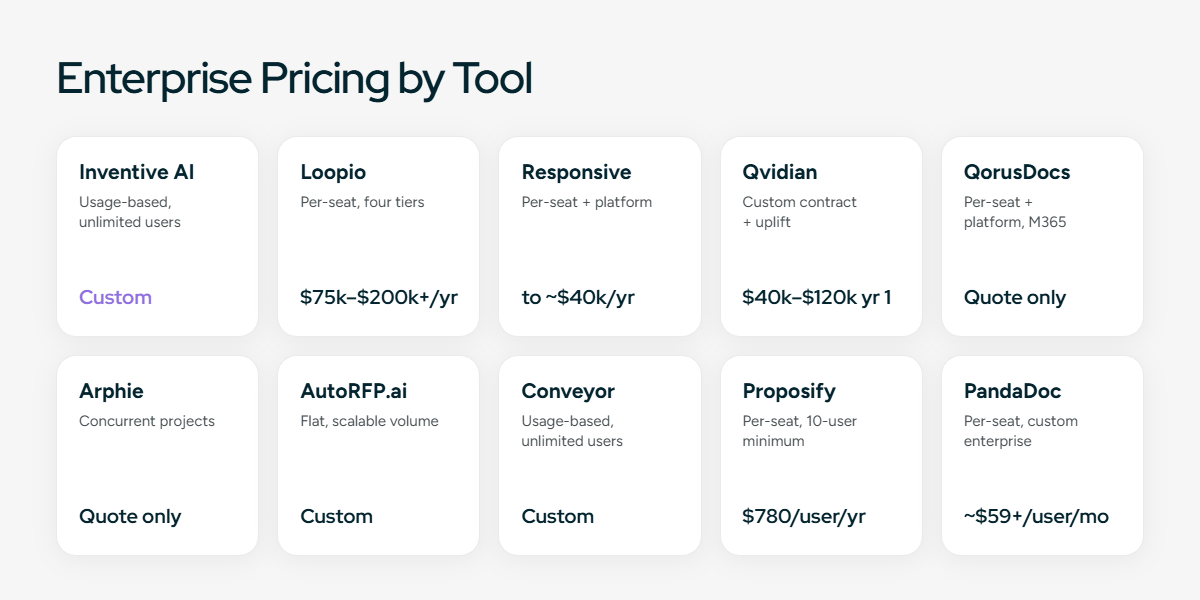Select the Responsive card title

576,173
